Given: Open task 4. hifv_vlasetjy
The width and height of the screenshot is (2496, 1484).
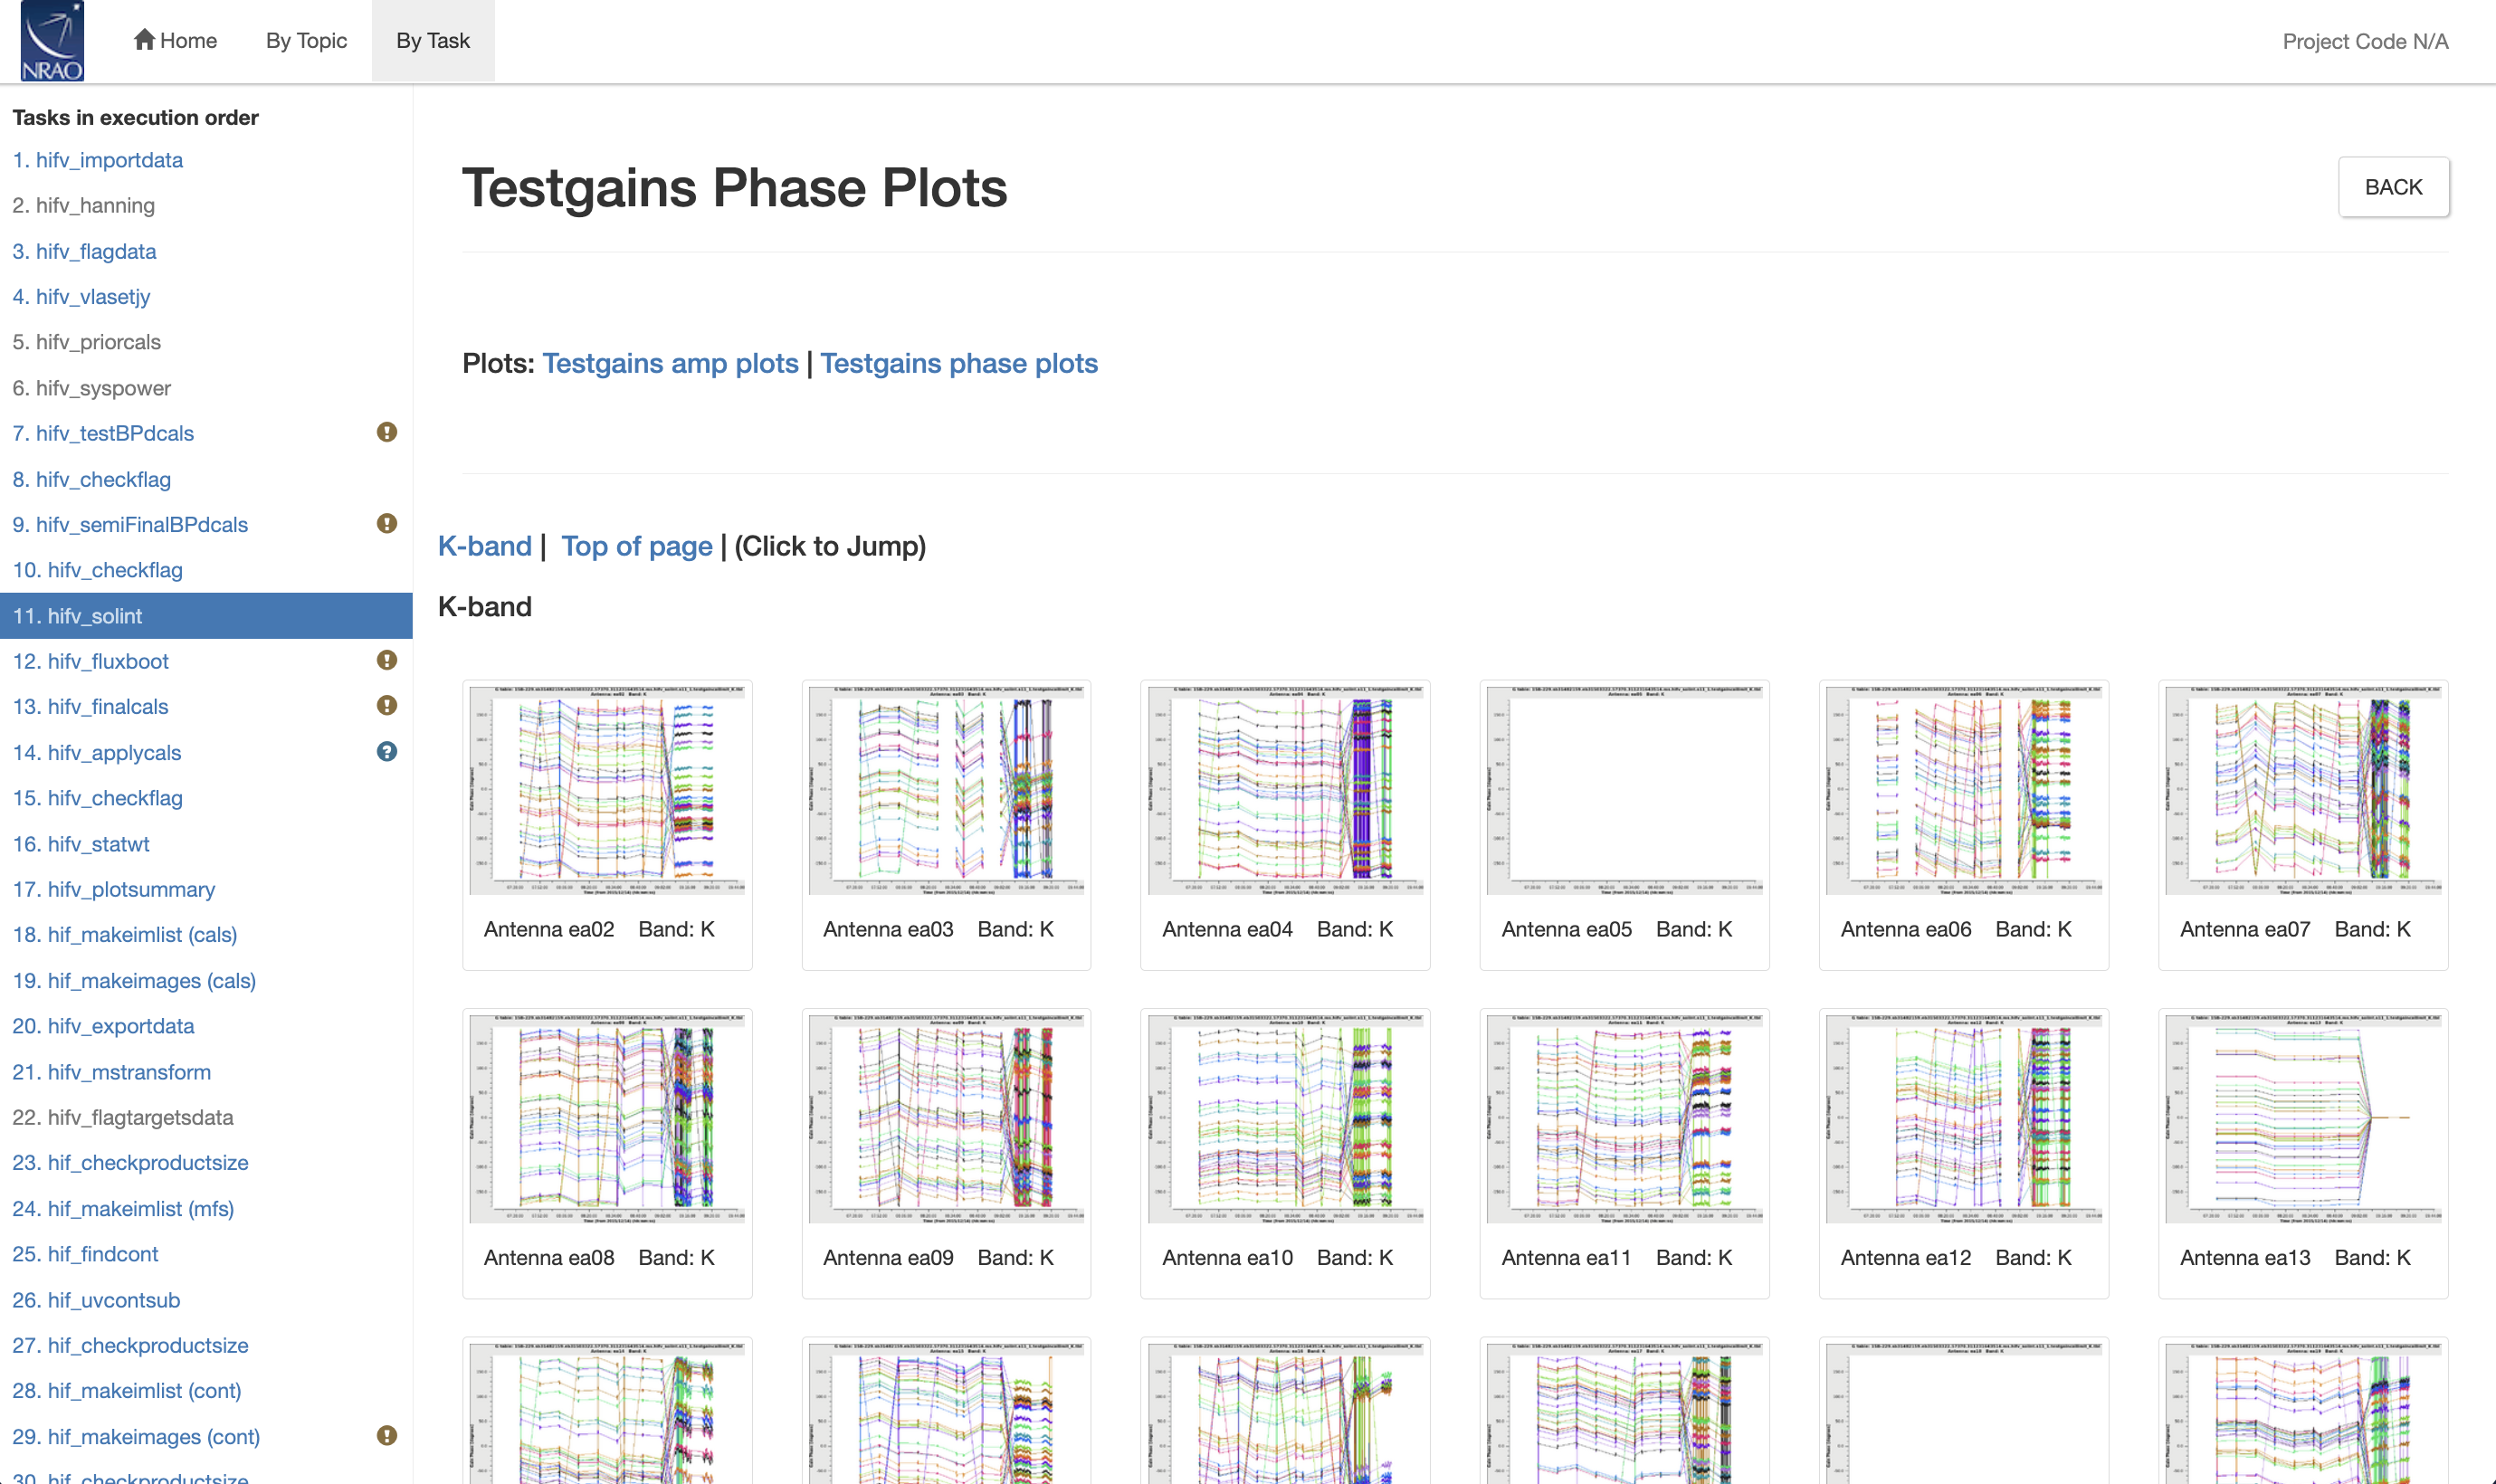Looking at the screenshot, I should click(81, 296).
